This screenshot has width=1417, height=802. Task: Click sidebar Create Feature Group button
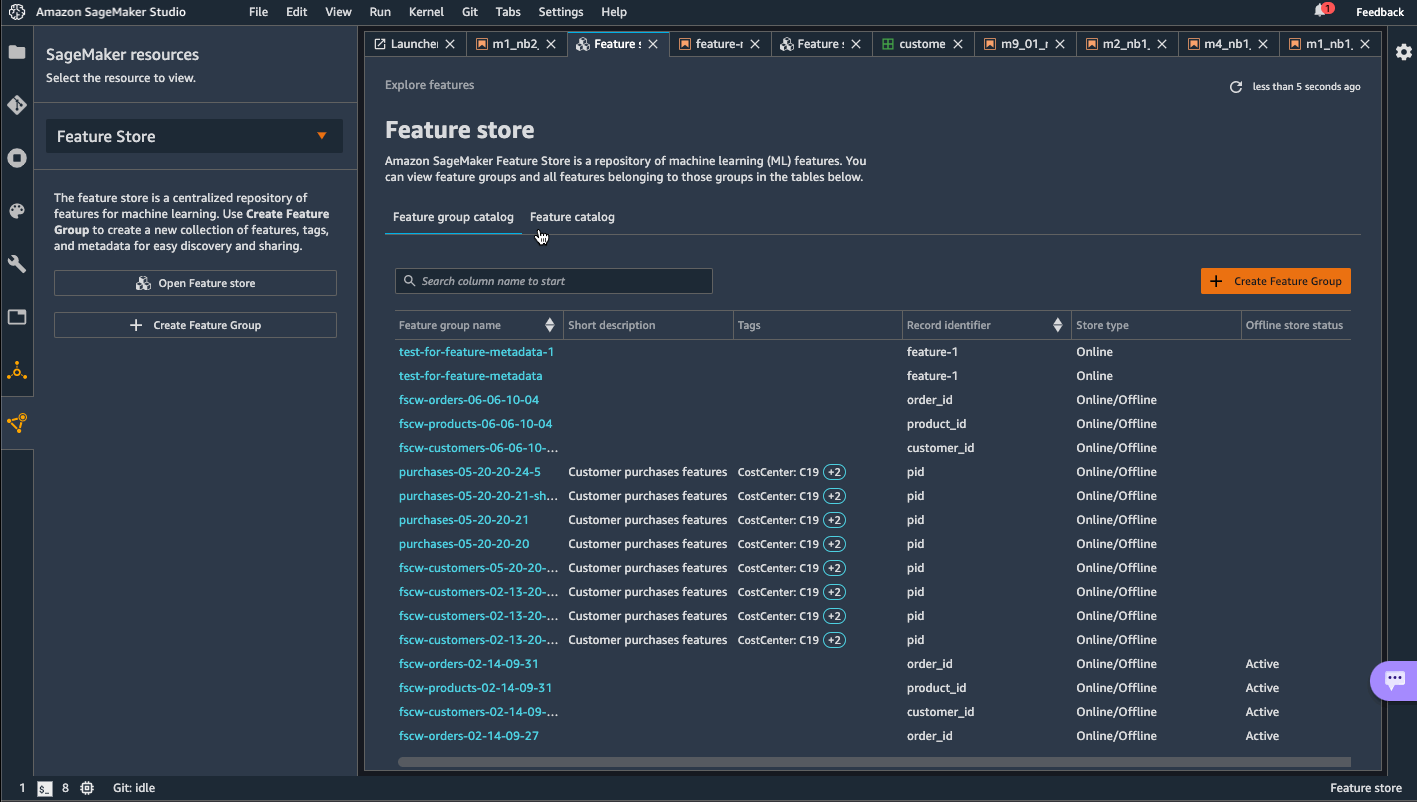[x=195, y=325]
